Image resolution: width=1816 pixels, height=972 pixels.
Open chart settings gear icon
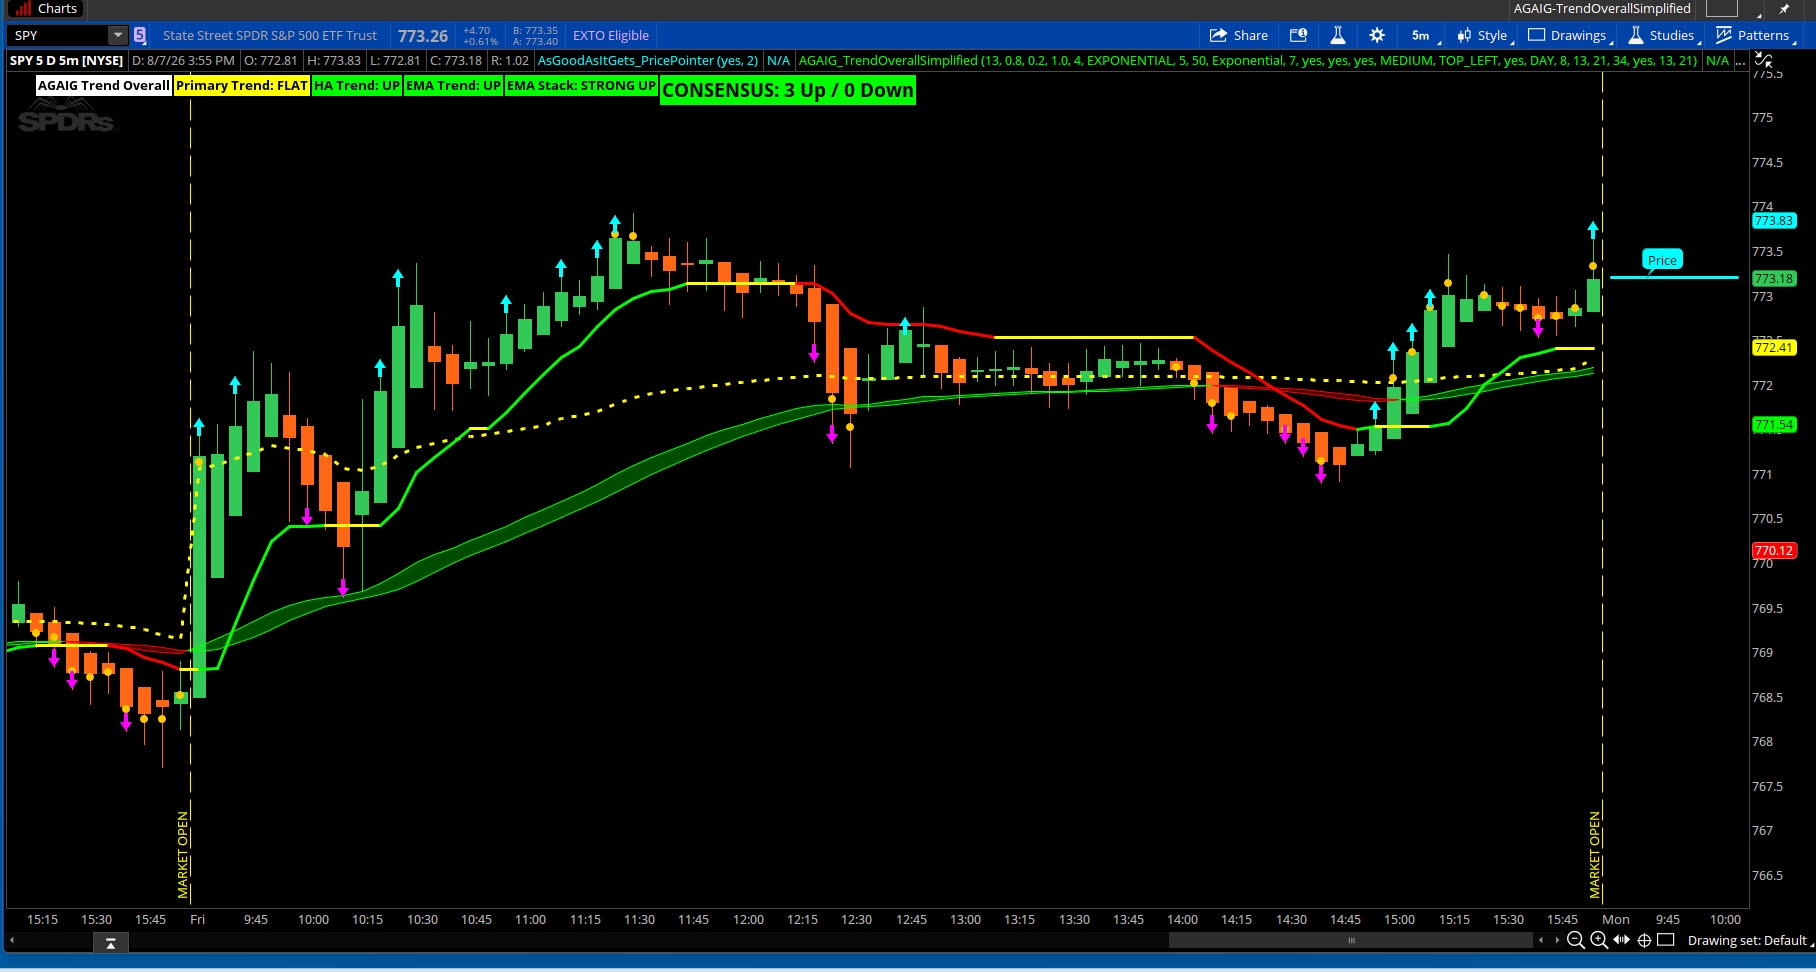tap(1377, 35)
